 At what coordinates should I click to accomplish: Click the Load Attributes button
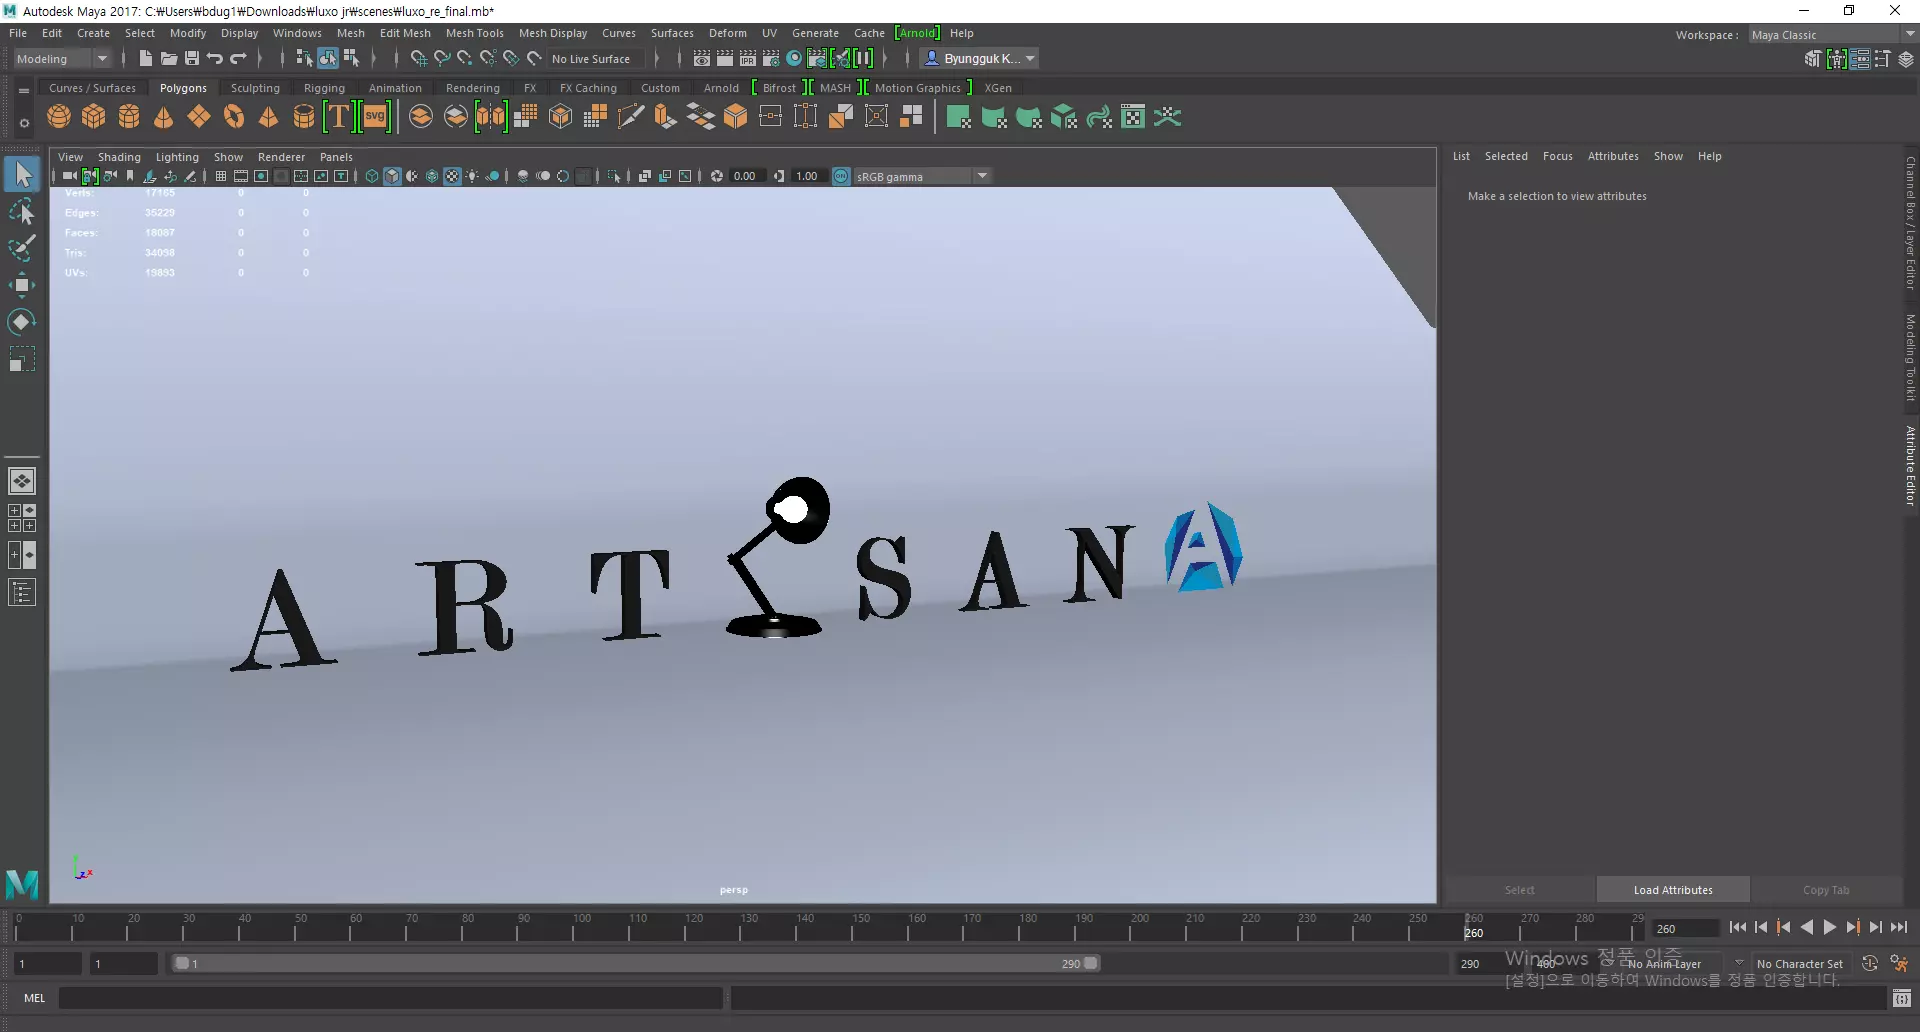coord(1673,890)
